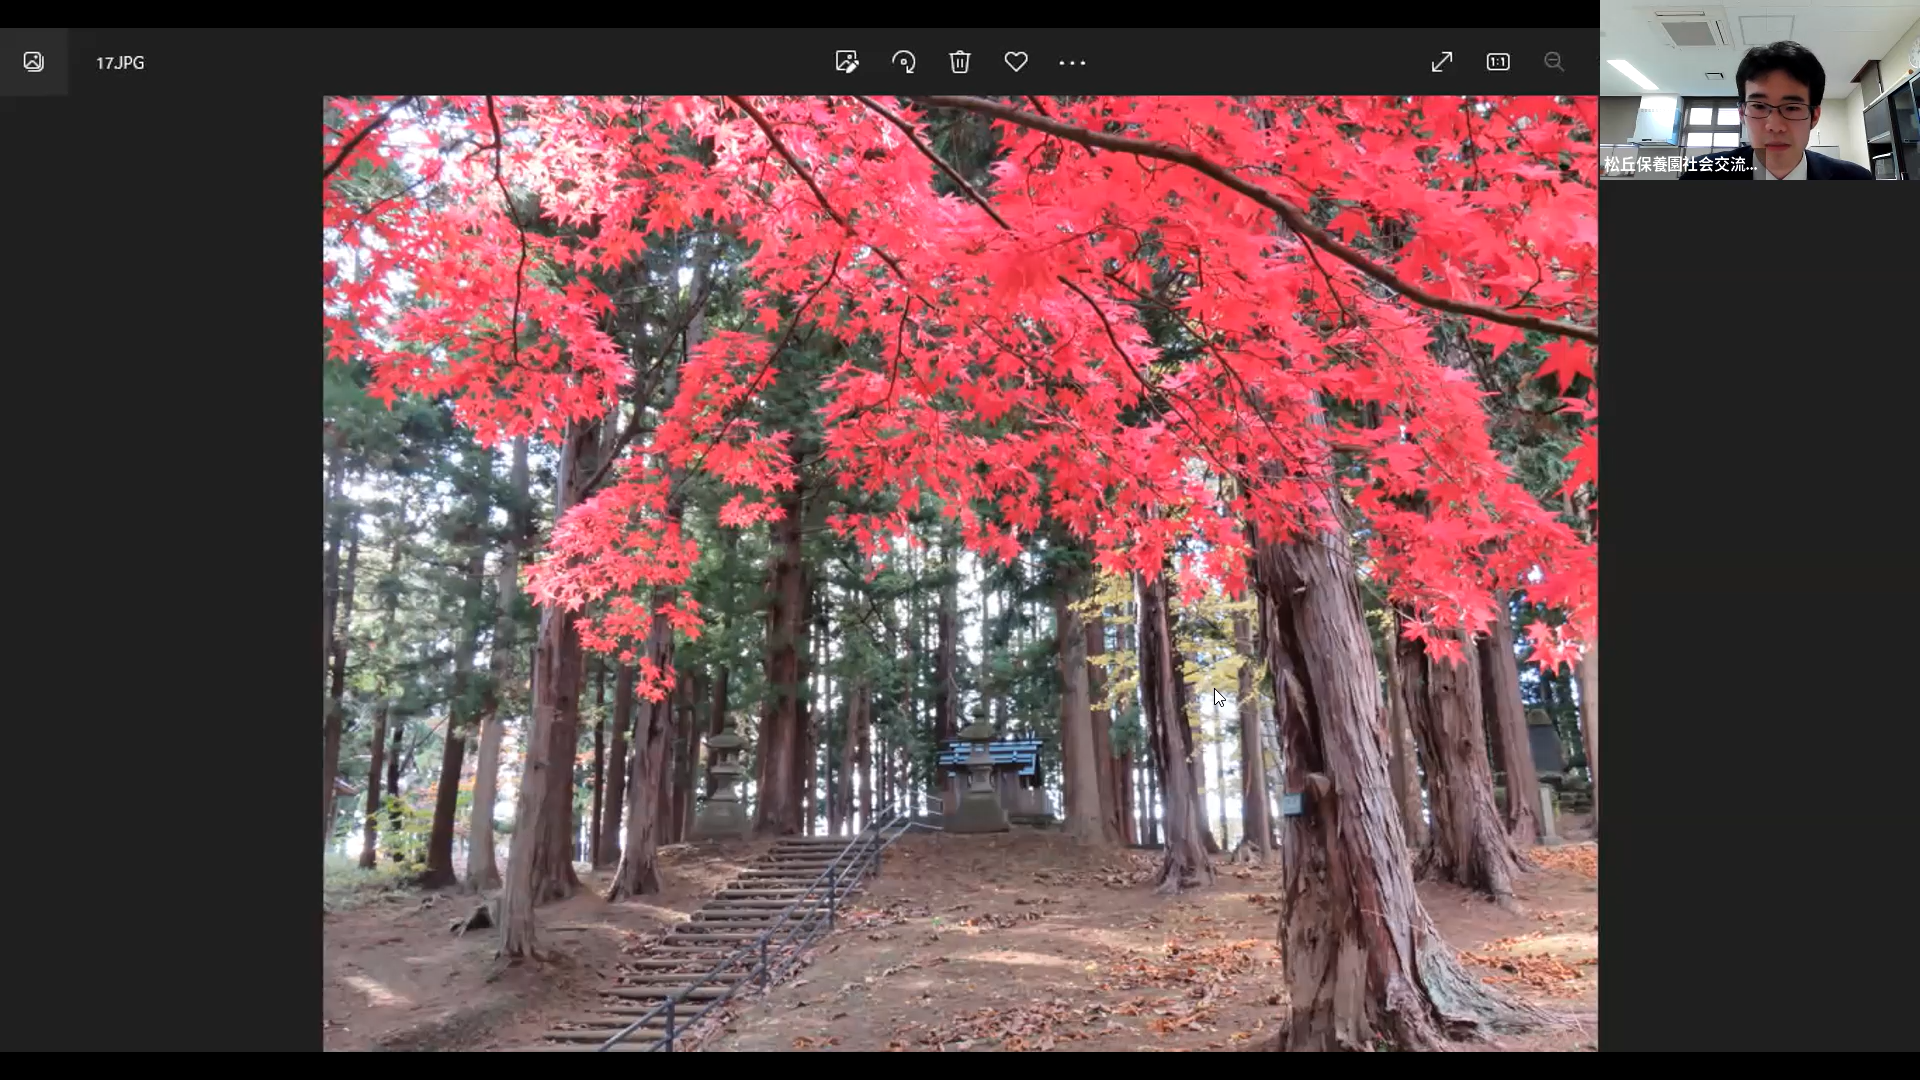Click the 松丘保養園社会交流 participant name label
The height and width of the screenshot is (1080, 1920).
click(1679, 164)
